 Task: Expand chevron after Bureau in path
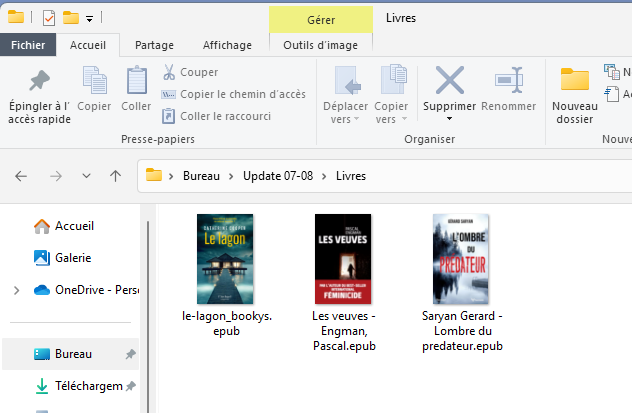point(231,176)
